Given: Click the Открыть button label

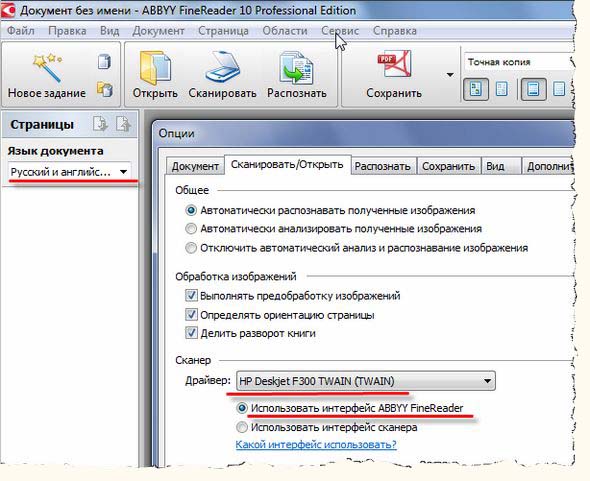Looking at the screenshot, I should click(x=155, y=93).
